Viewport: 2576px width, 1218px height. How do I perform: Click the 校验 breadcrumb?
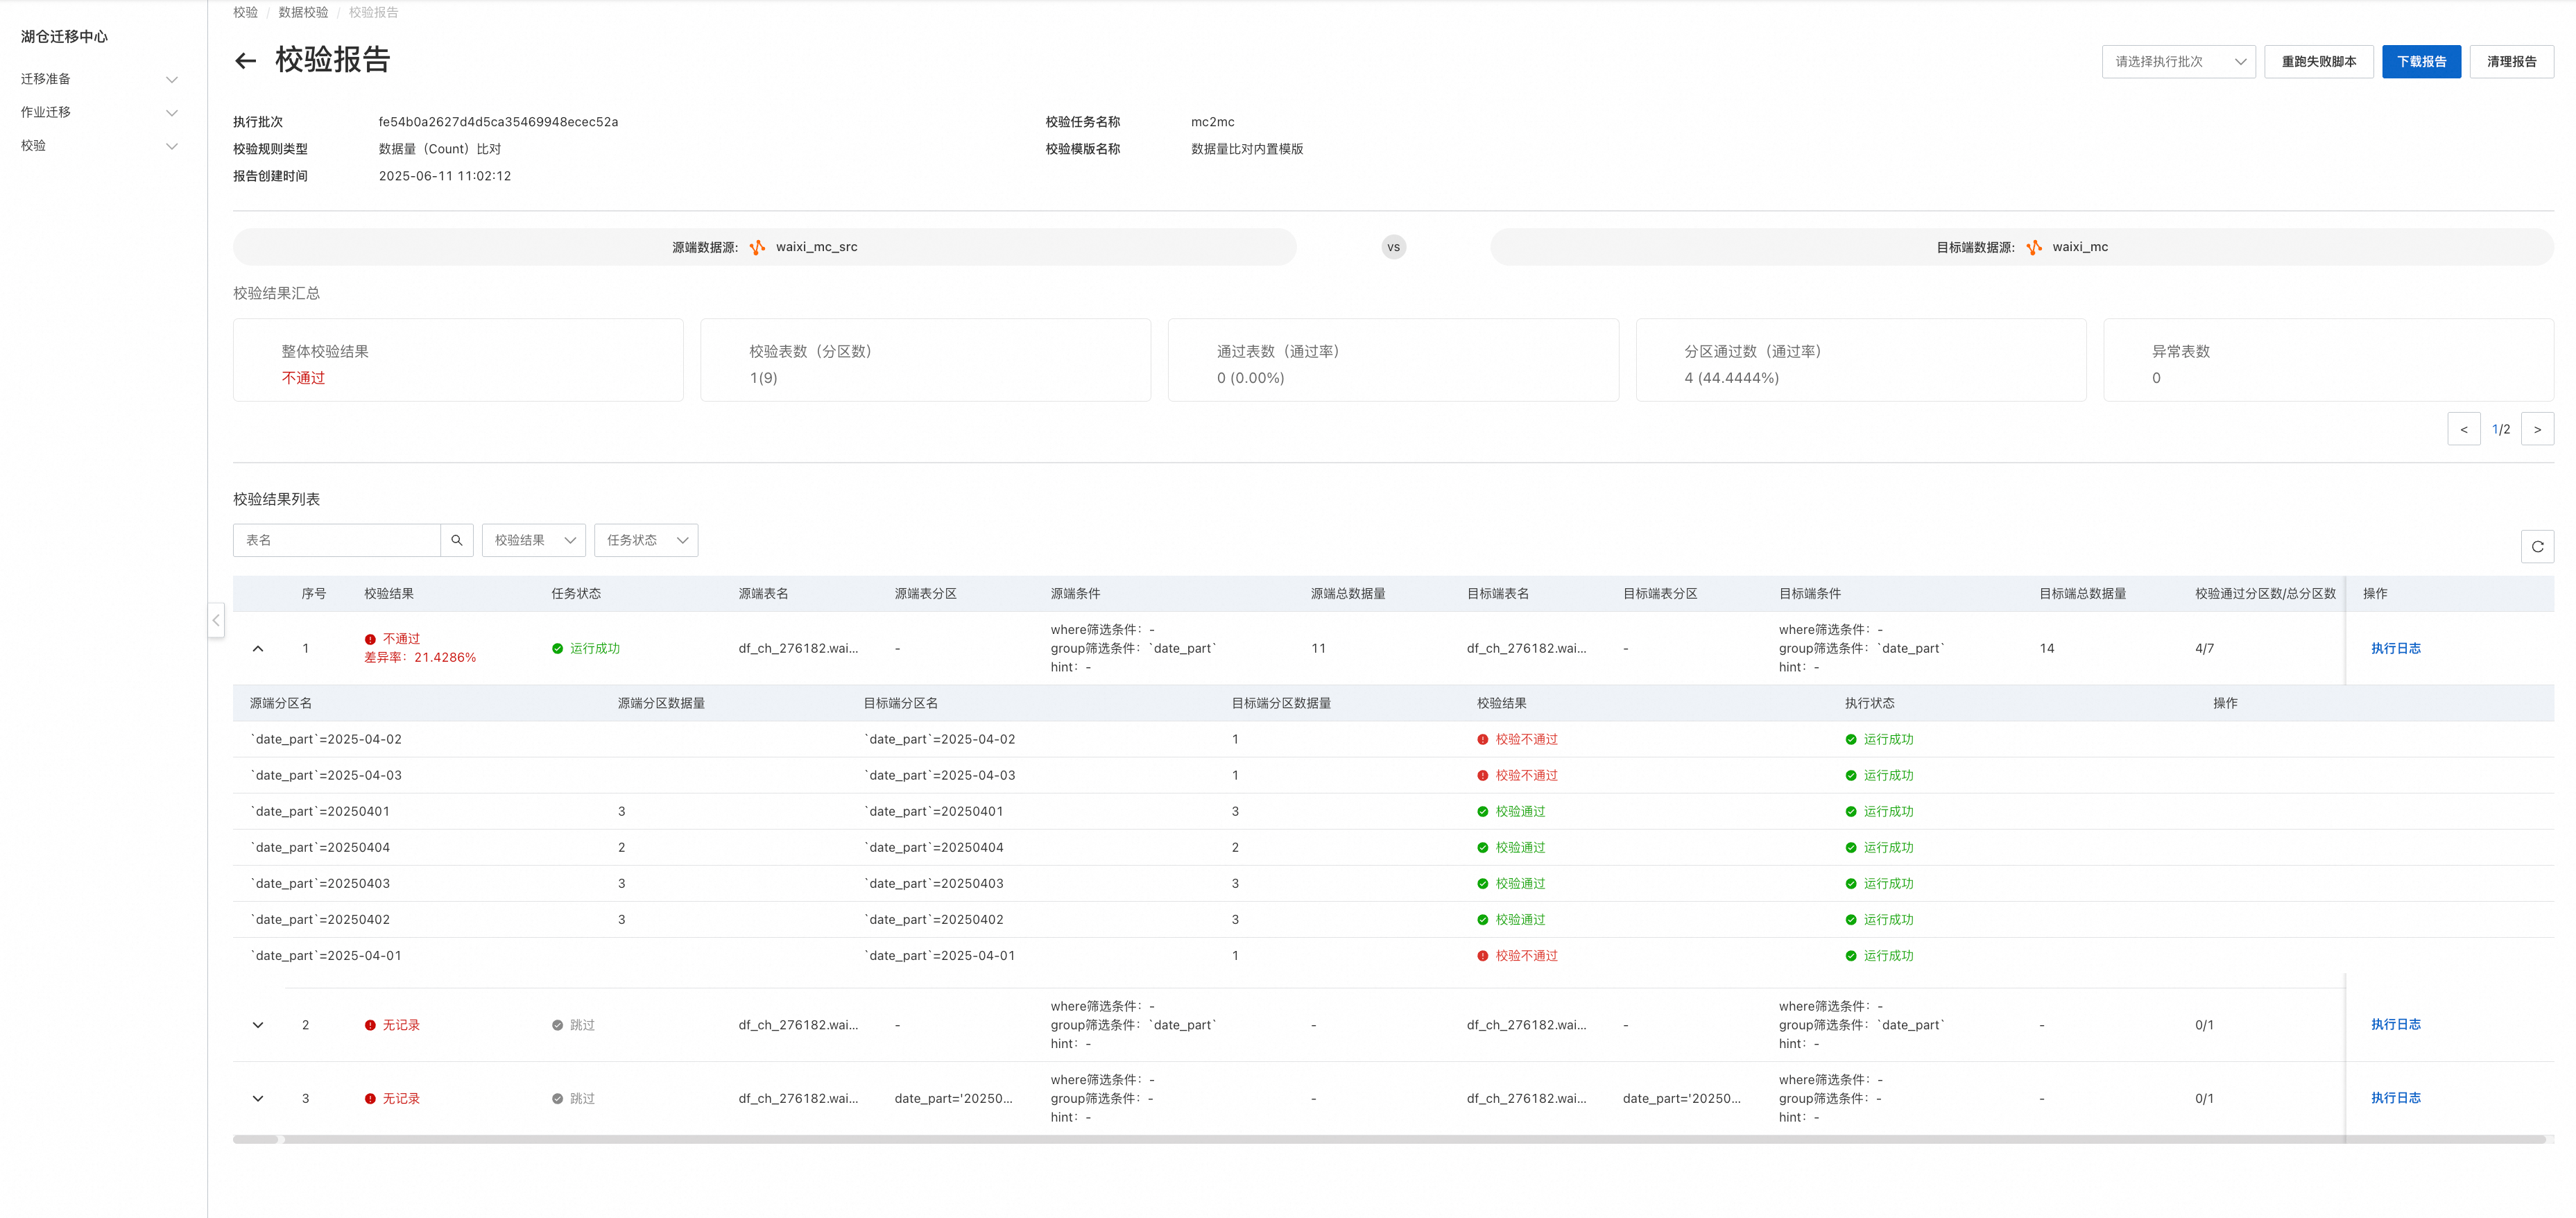click(x=245, y=12)
